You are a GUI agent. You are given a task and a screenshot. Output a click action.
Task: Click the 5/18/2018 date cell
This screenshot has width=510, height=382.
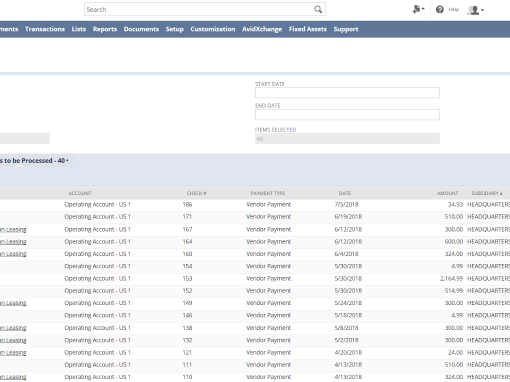tap(348, 315)
